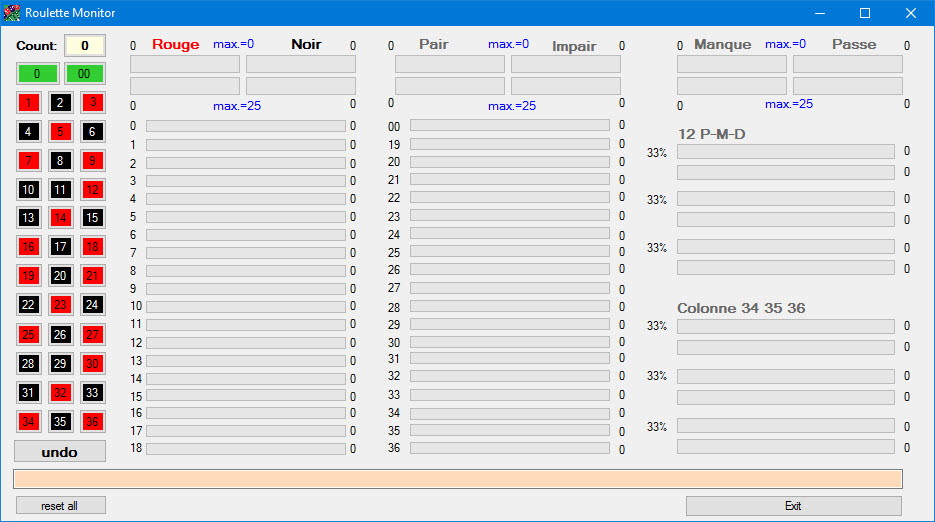Select red number 9 button
This screenshot has height=522, width=935.
(92, 160)
